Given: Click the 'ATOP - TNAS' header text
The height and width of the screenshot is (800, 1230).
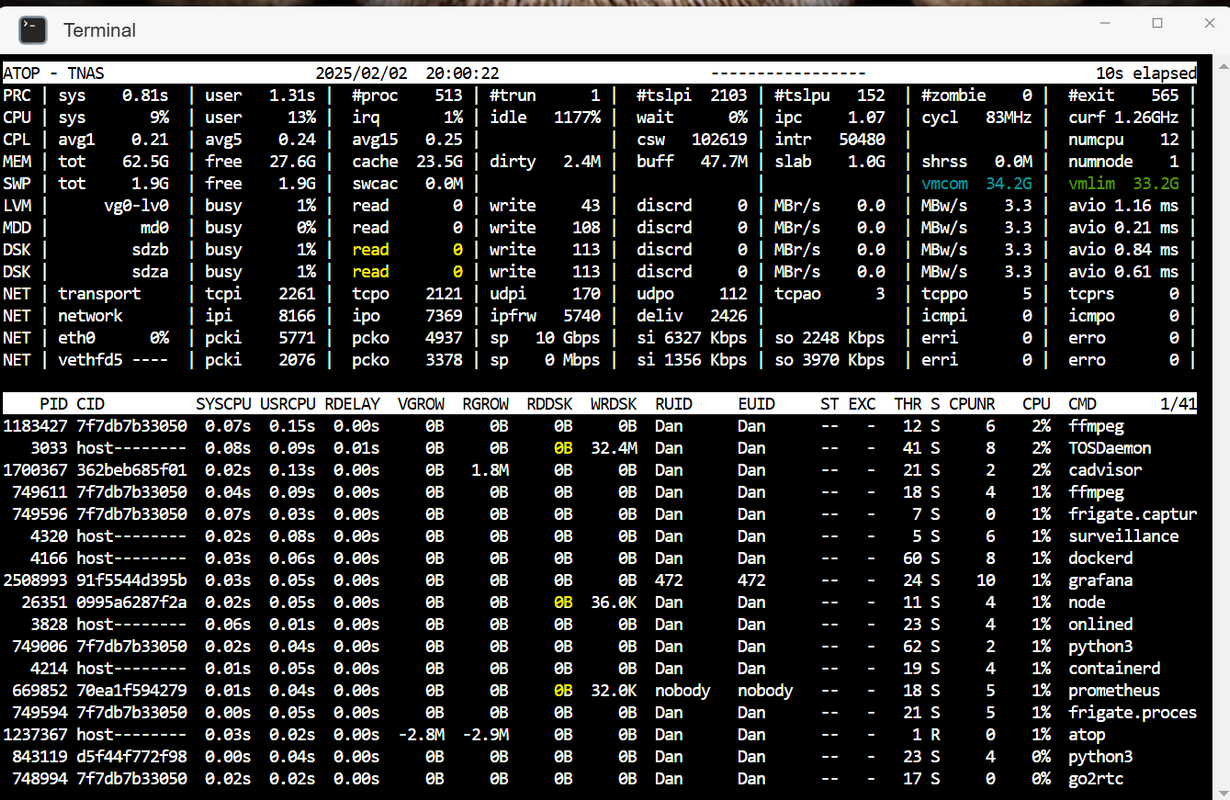Looking at the screenshot, I should click(53, 73).
